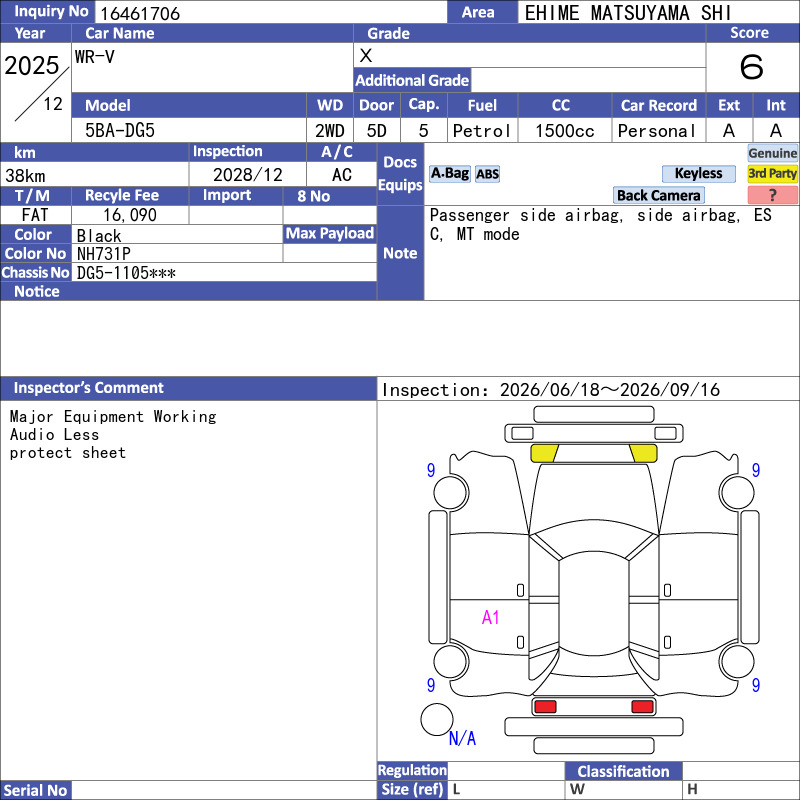Click the A1 damage mark on diagram

click(490, 617)
